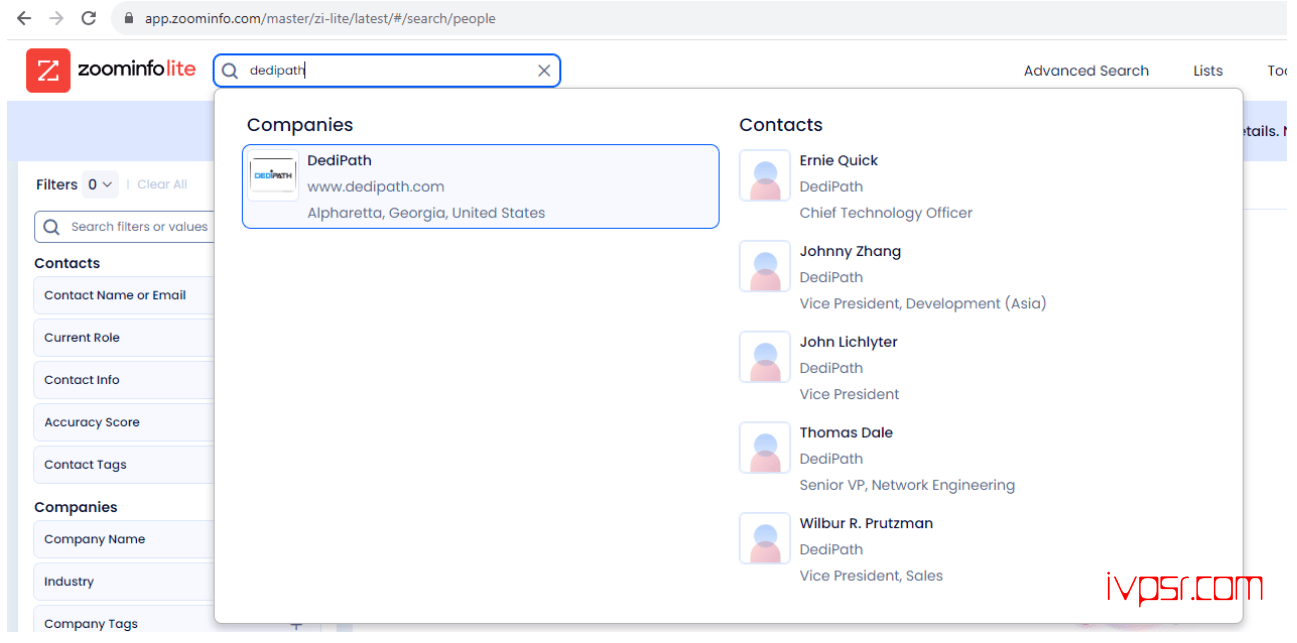
Task: Select the DediPath company result
Action: [x=481, y=187]
